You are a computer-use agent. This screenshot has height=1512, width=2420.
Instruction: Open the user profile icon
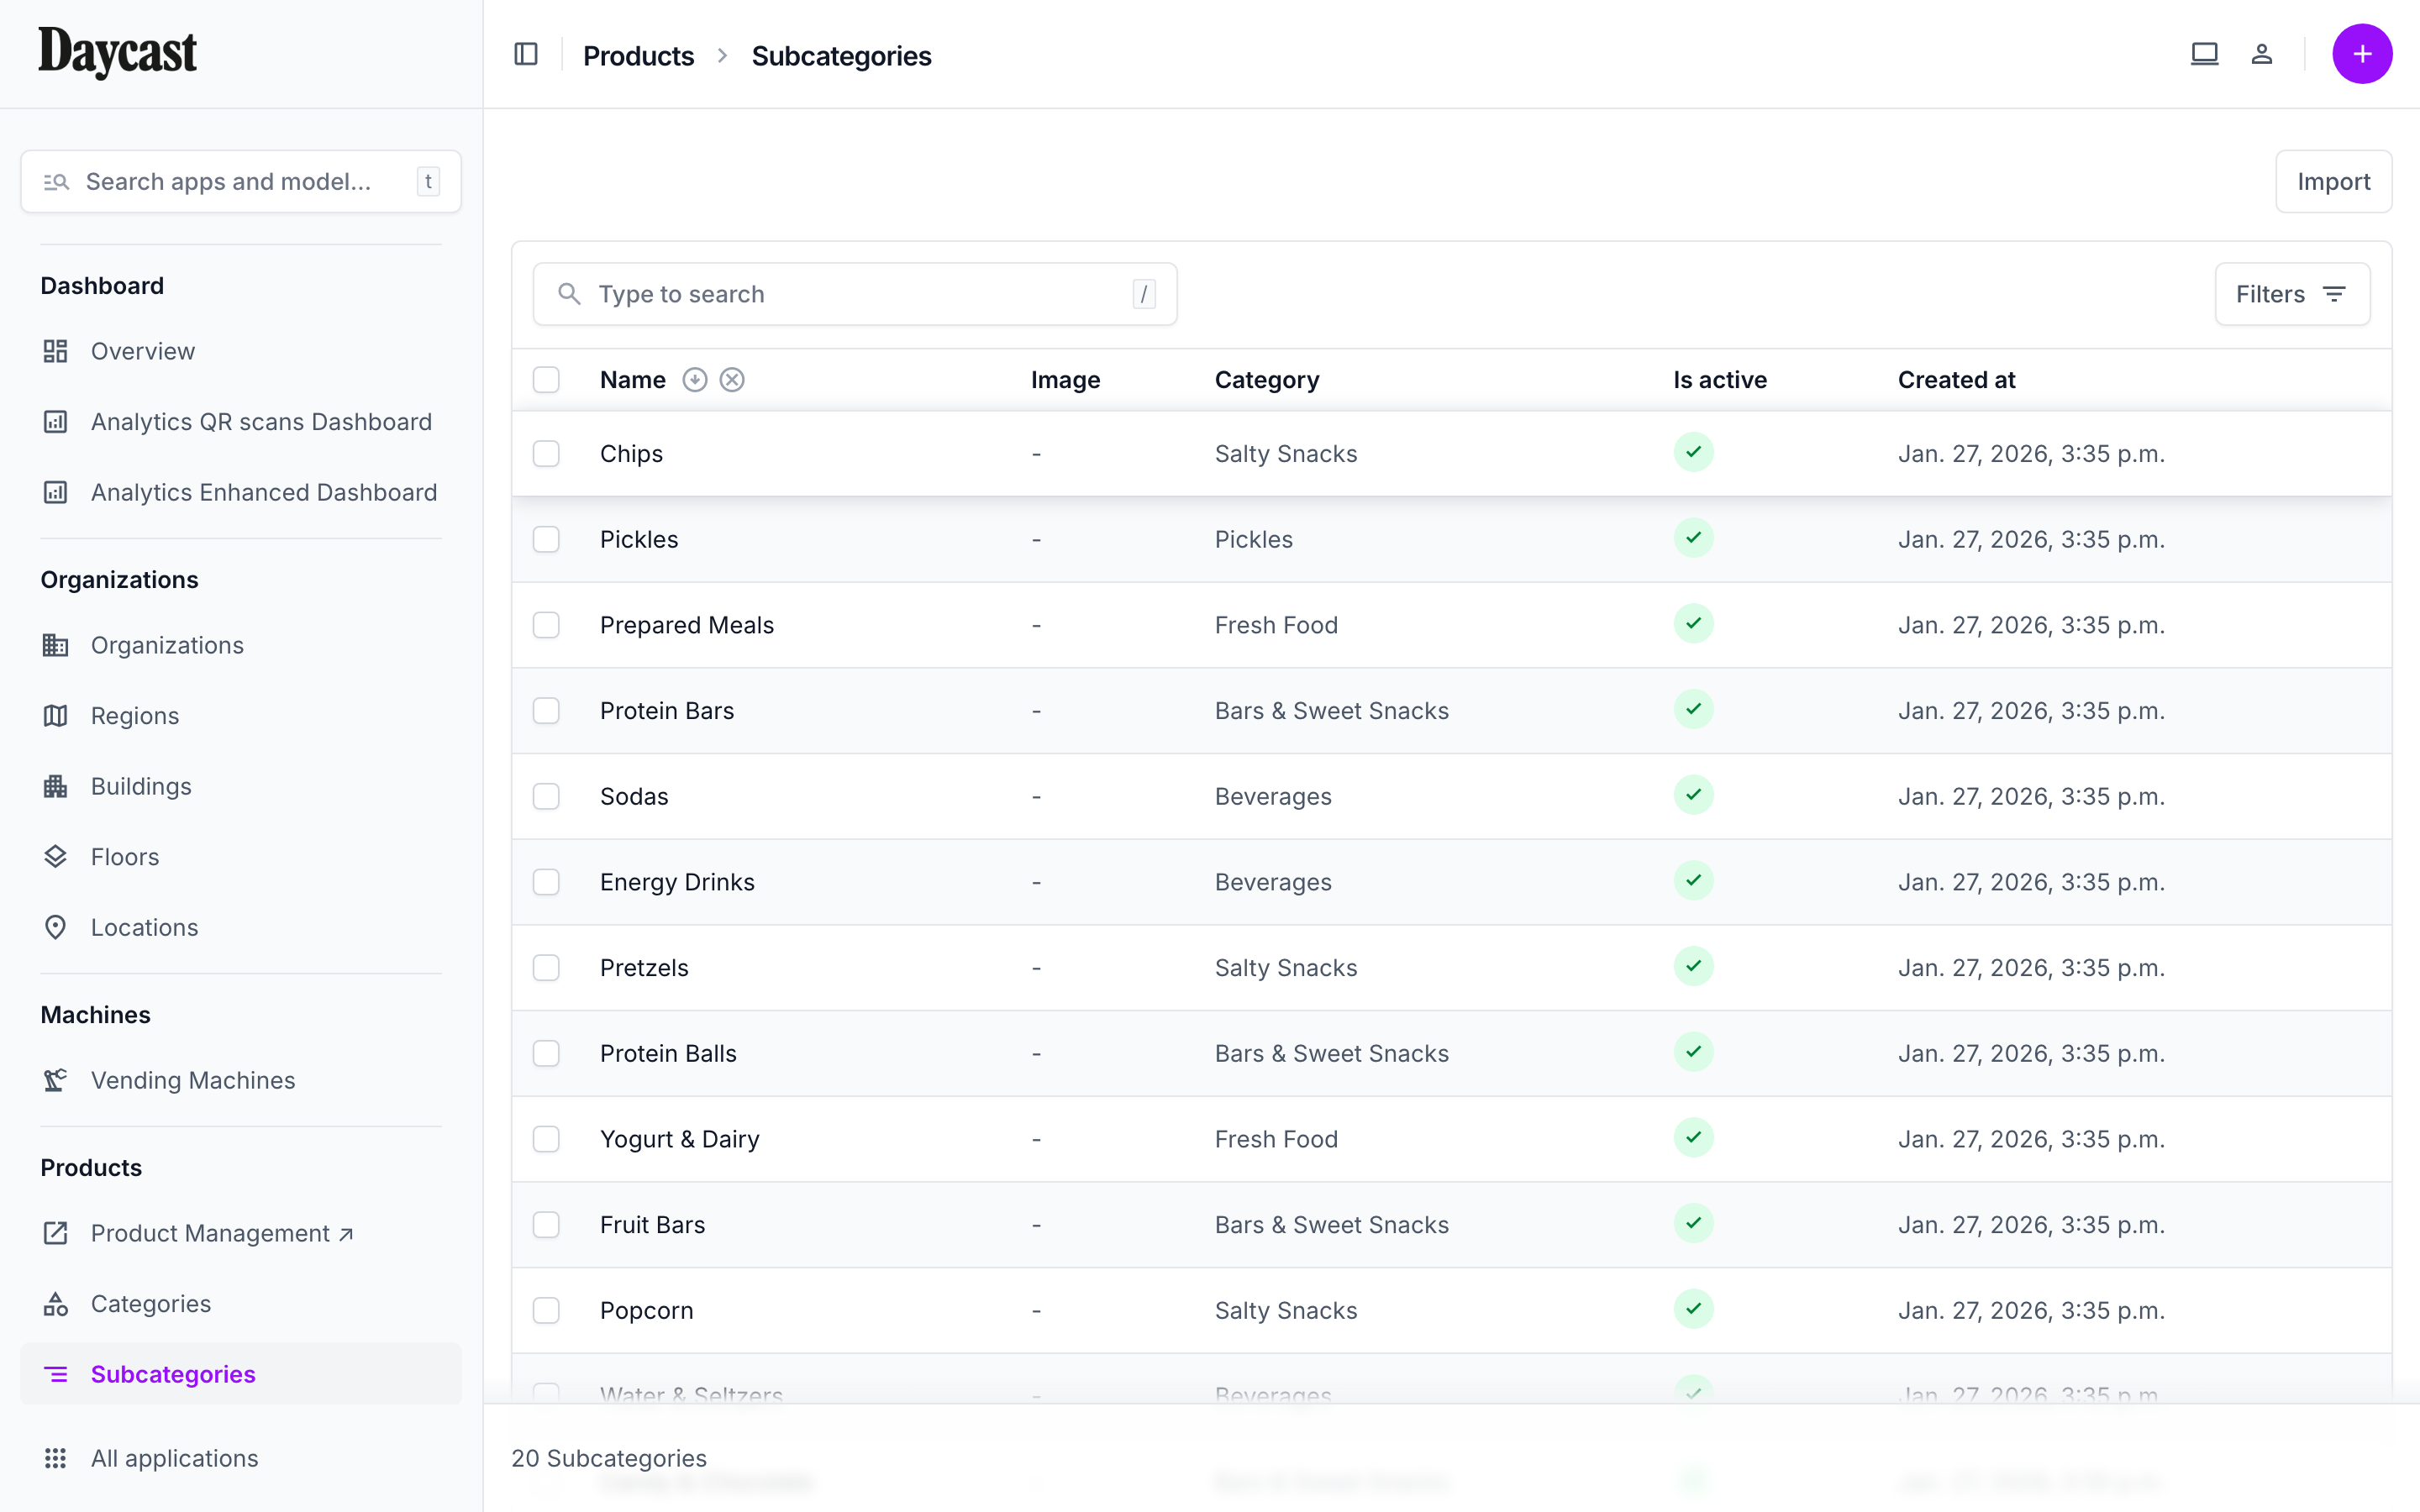2263,54
